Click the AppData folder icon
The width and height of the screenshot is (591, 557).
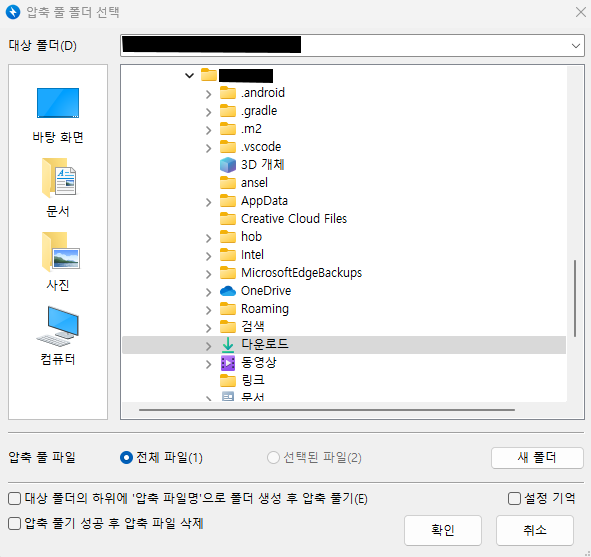point(228,200)
